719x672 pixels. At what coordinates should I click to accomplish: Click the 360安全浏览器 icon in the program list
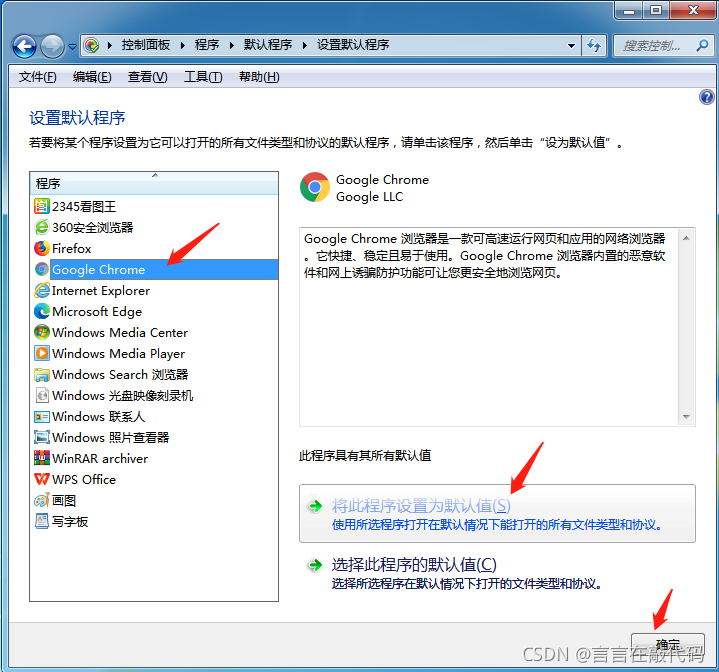click(x=42, y=227)
